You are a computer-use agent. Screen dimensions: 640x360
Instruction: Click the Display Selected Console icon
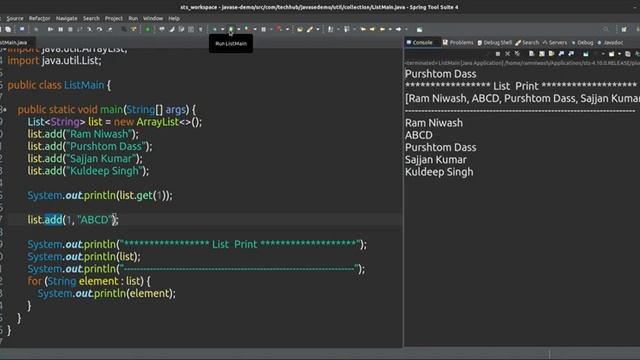[596, 54]
